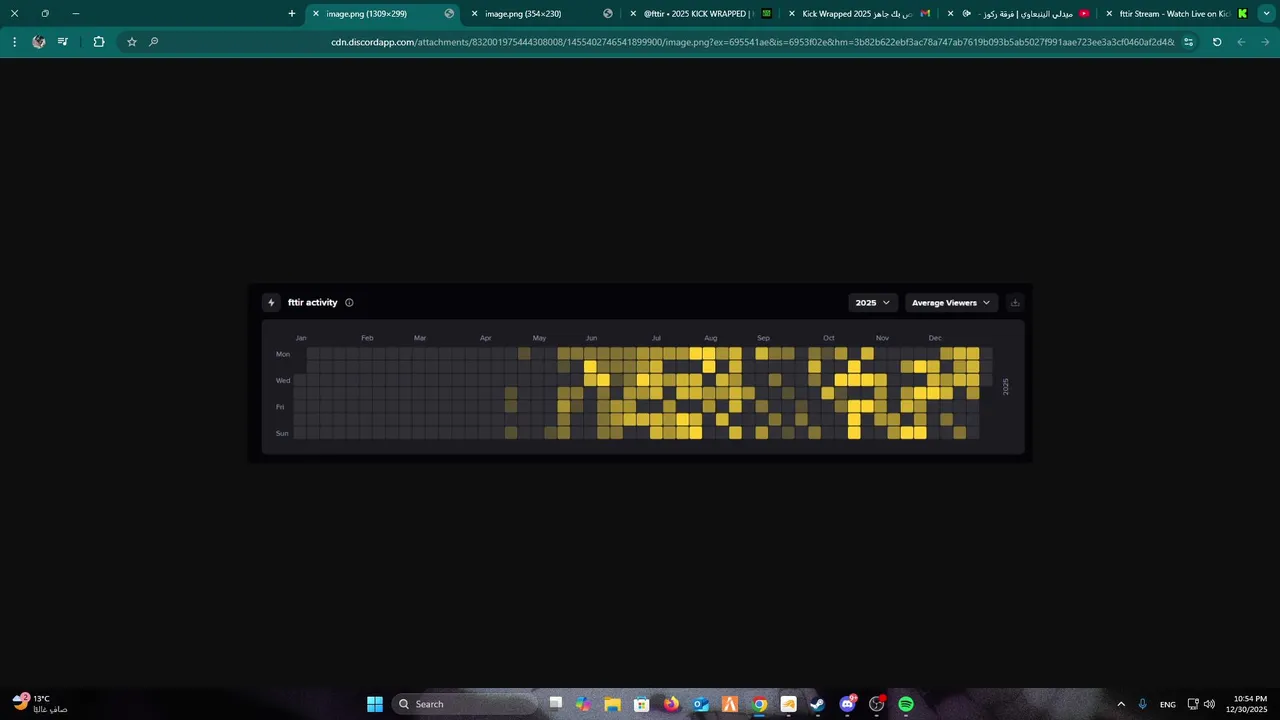The image size is (1280, 720).
Task: Show hidden system tray icons
Action: point(1121,704)
